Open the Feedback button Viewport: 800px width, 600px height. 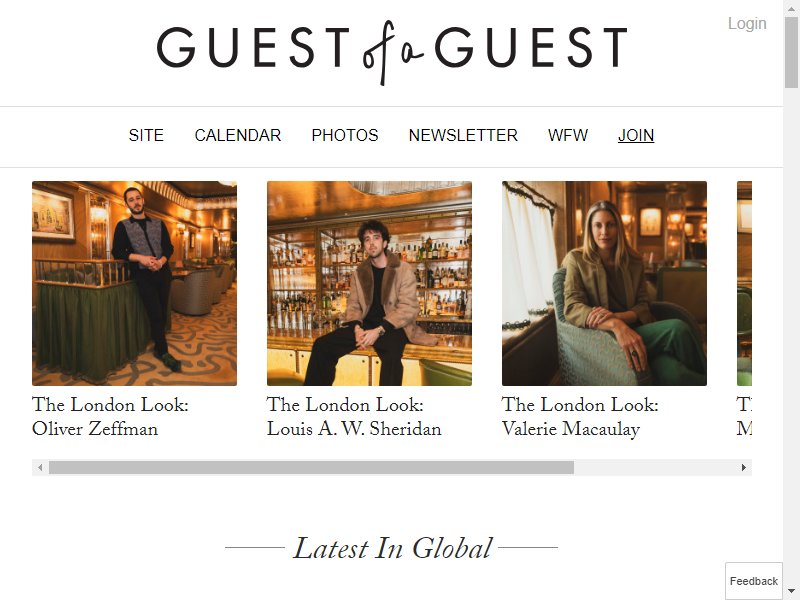[754, 581]
